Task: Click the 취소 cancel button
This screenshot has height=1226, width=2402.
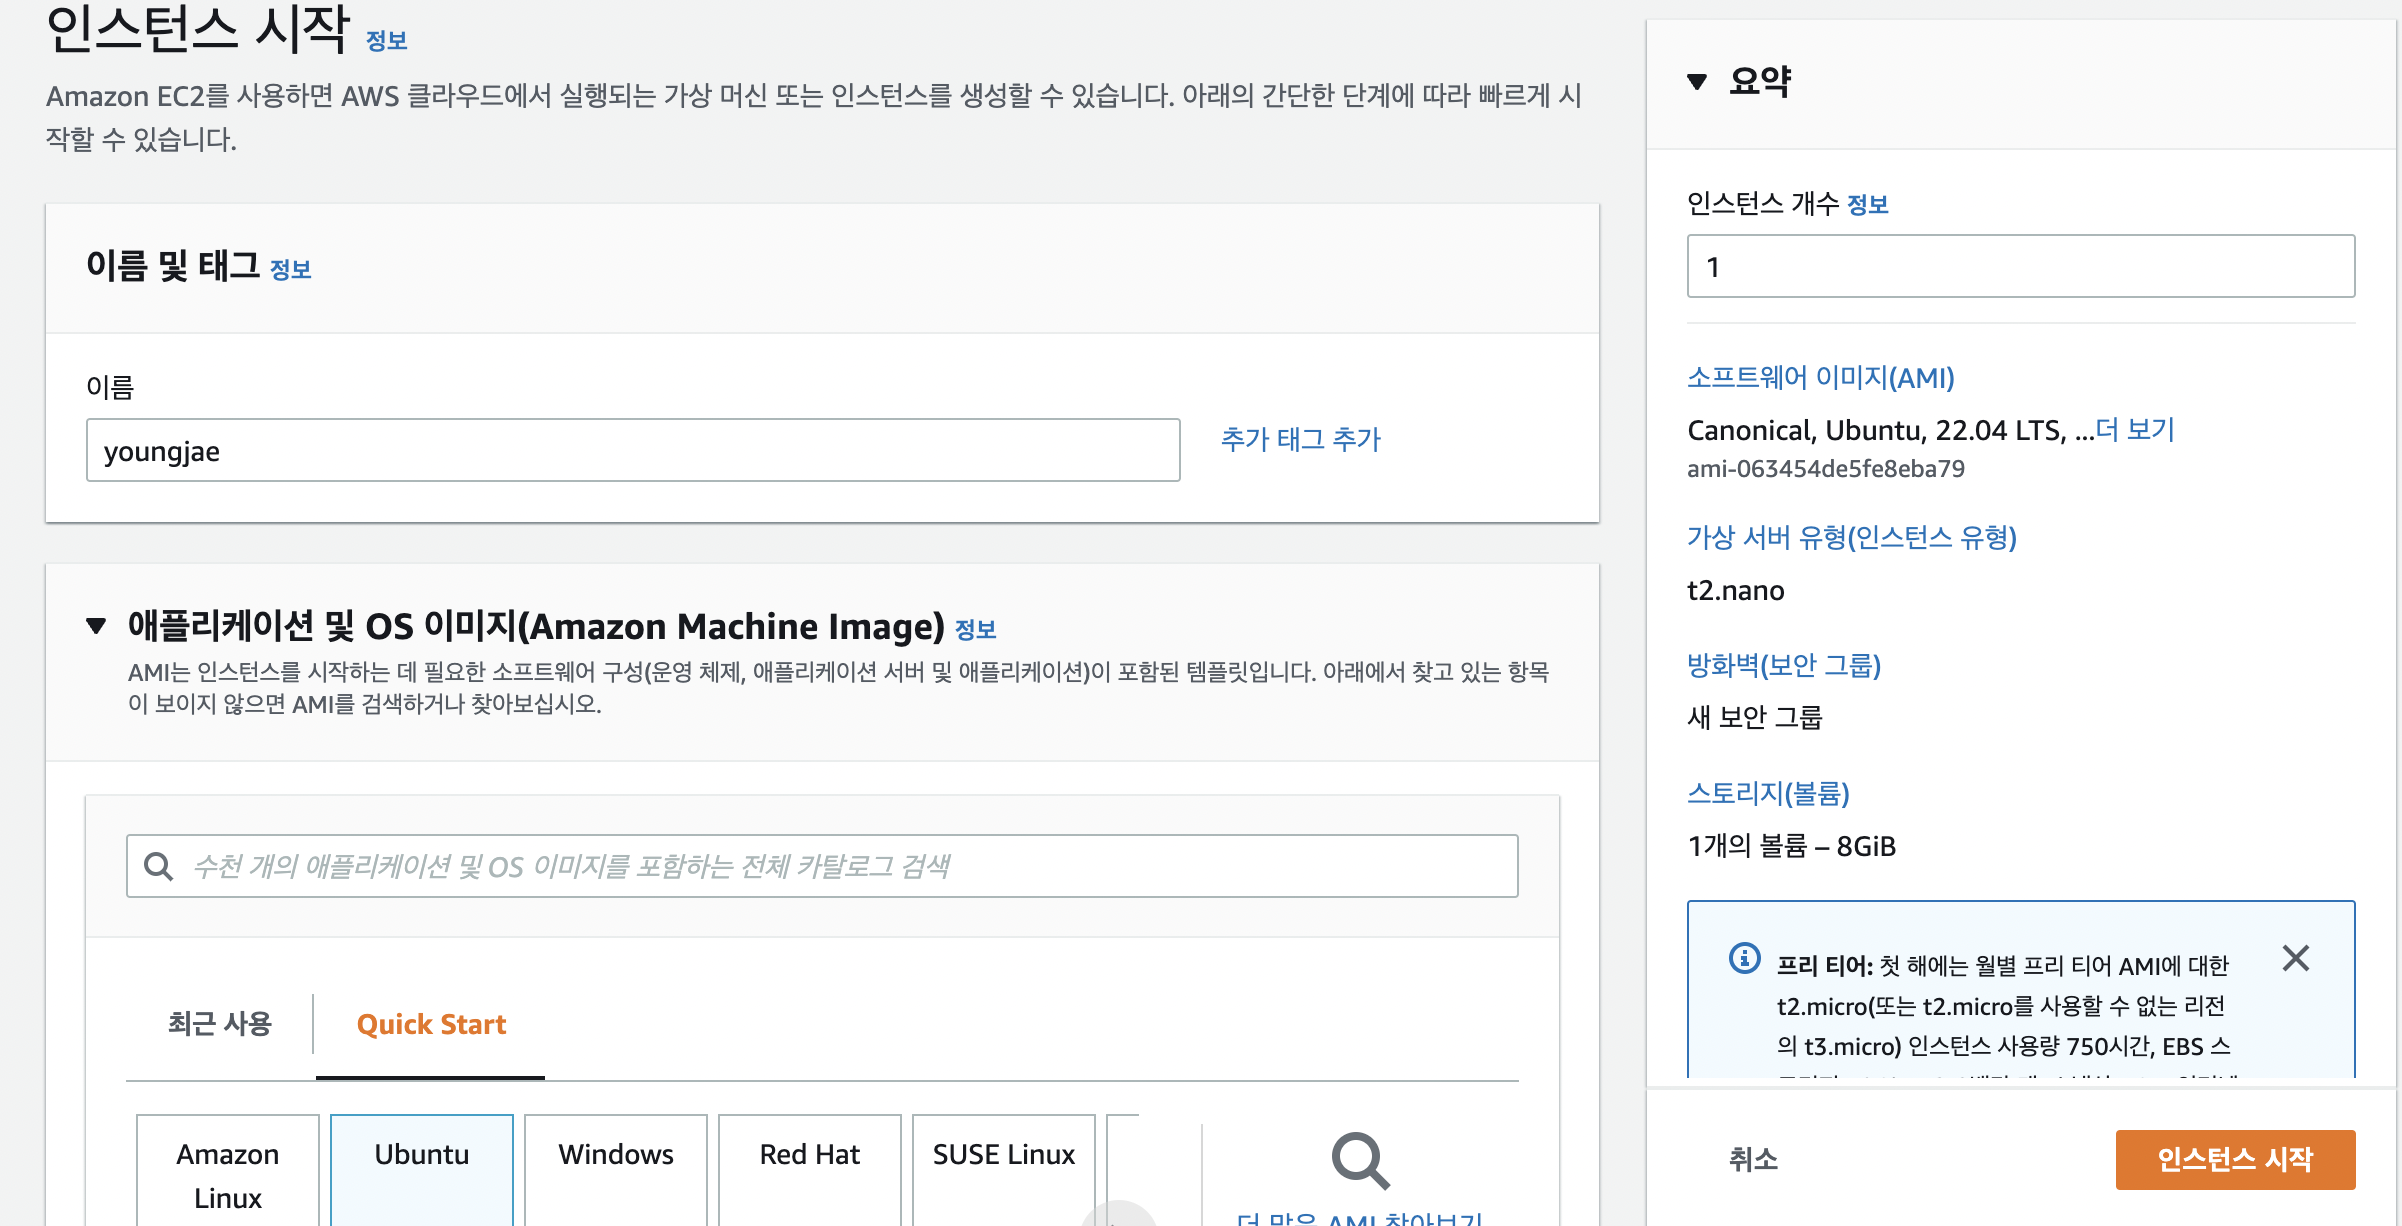Action: (x=1753, y=1159)
